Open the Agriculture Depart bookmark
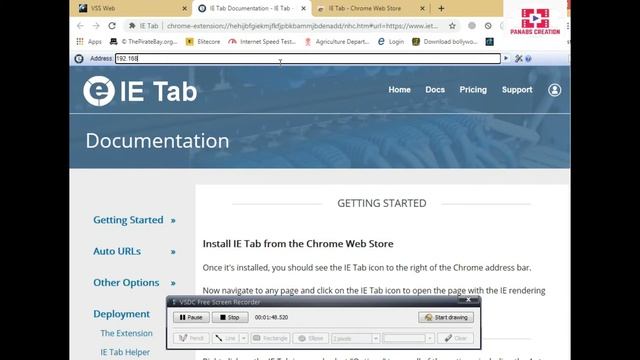This screenshot has height=360, width=640. coord(337,42)
